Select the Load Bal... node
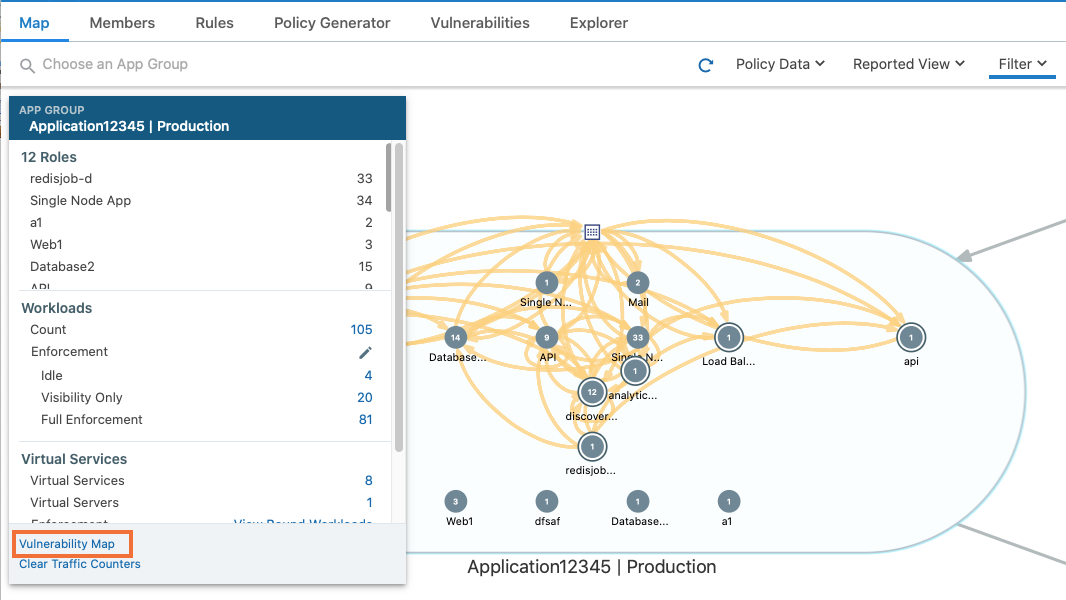This screenshot has height=600, width=1066. click(729, 337)
